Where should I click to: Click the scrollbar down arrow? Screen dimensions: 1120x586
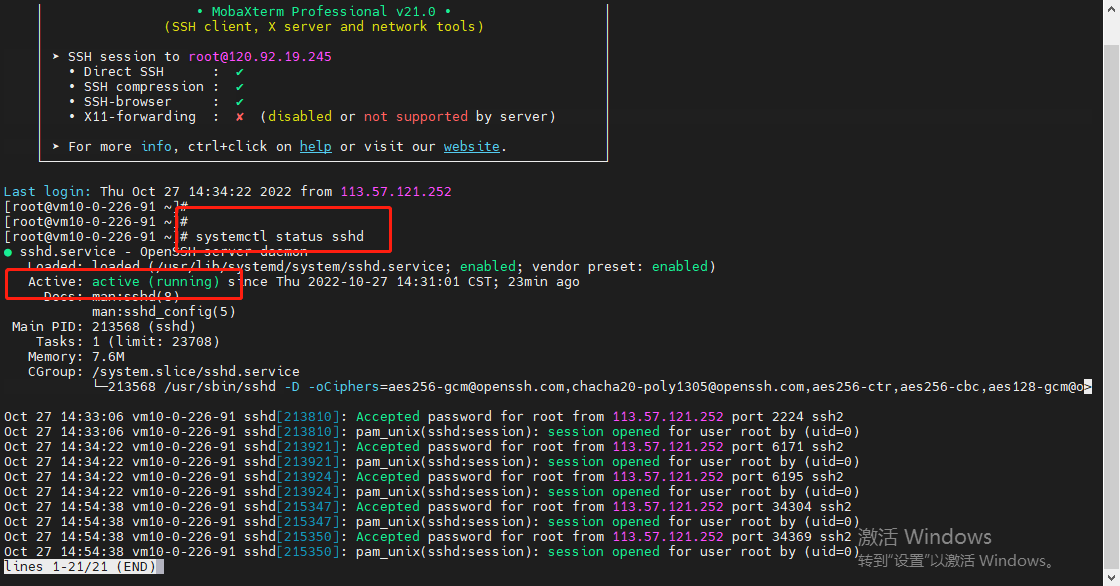[x=1111, y=577]
